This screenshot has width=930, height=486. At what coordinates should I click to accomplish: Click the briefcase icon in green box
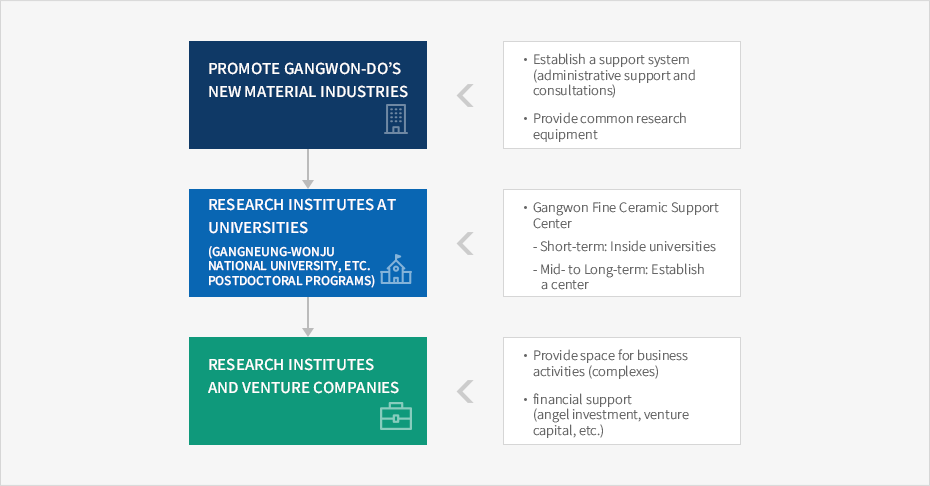click(x=396, y=415)
